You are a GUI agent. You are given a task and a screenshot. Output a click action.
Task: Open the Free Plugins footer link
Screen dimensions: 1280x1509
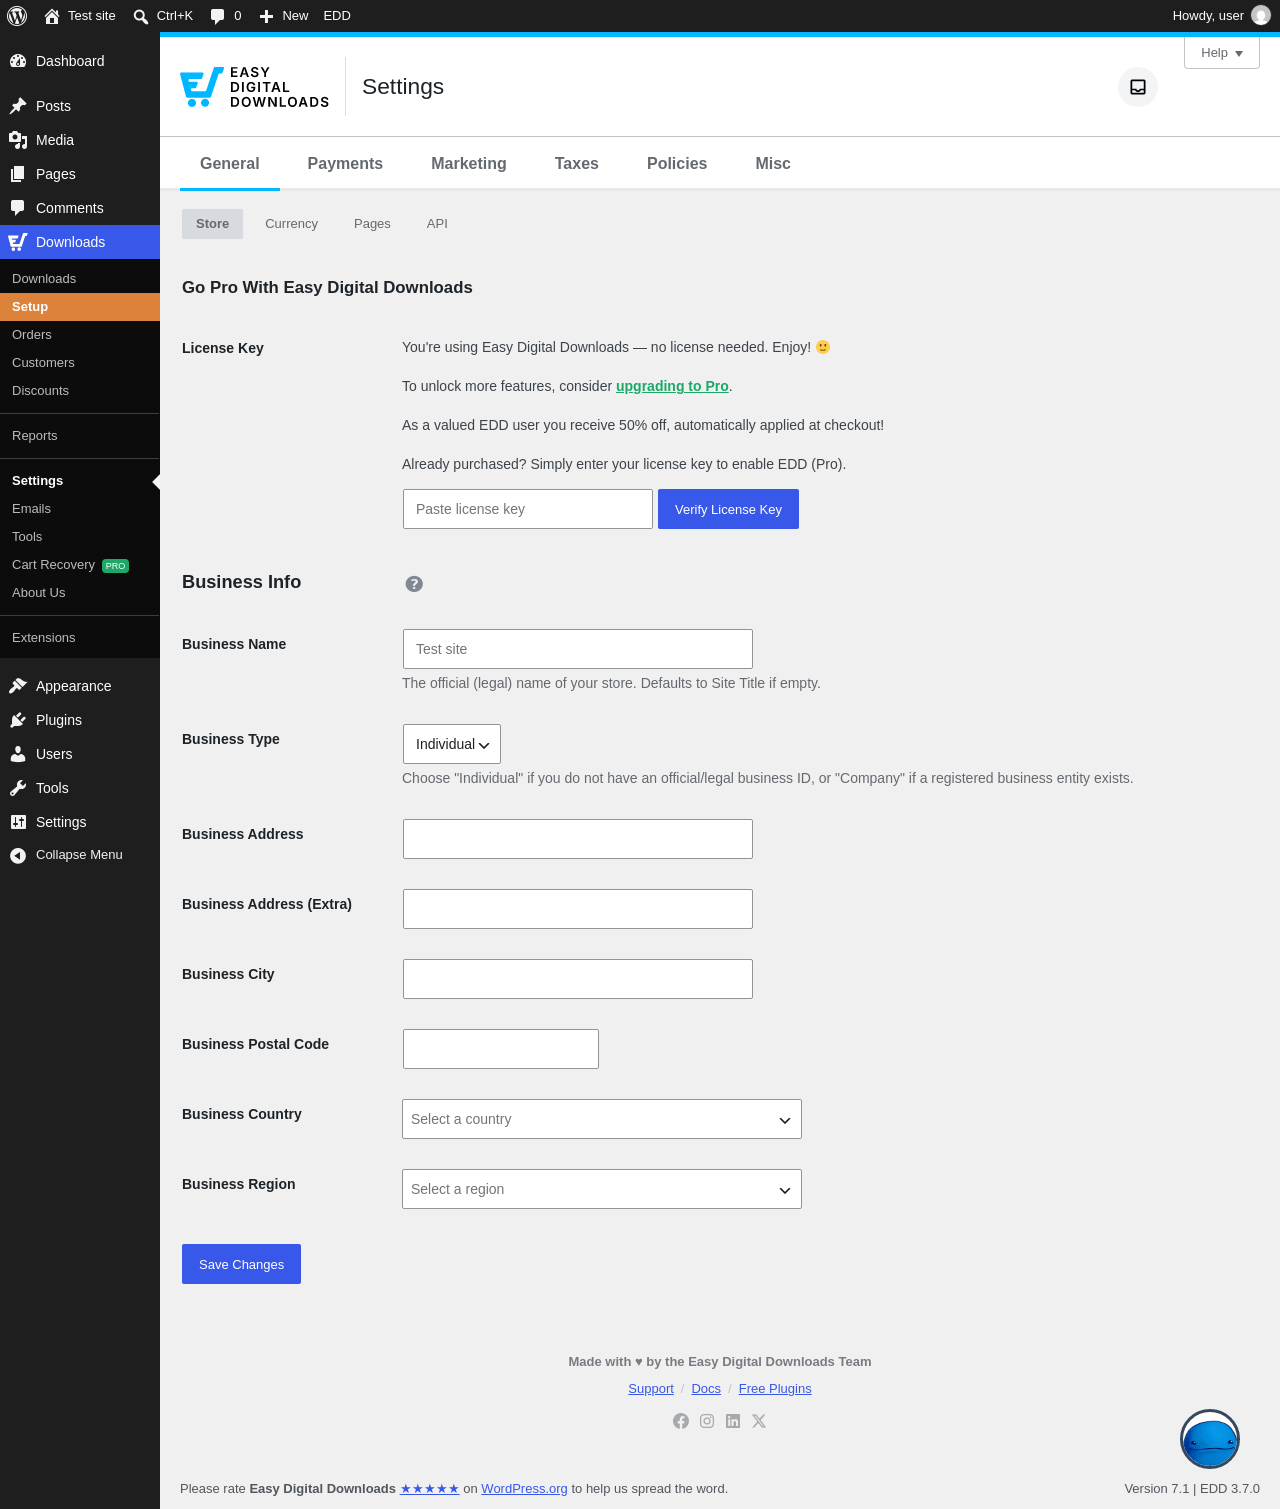(x=775, y=1389)
